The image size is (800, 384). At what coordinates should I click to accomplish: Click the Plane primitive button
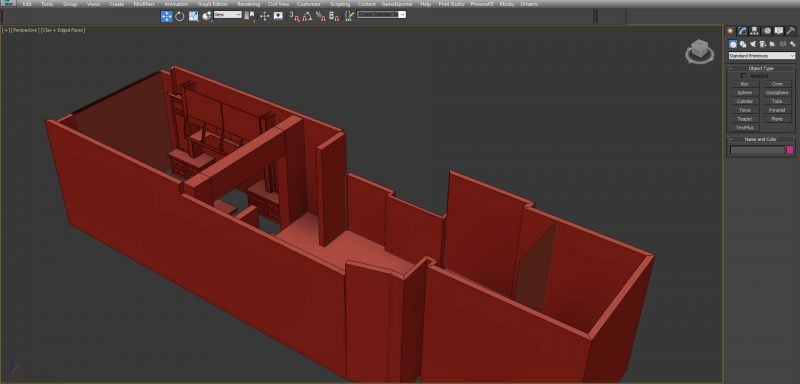tap(777, 119)
